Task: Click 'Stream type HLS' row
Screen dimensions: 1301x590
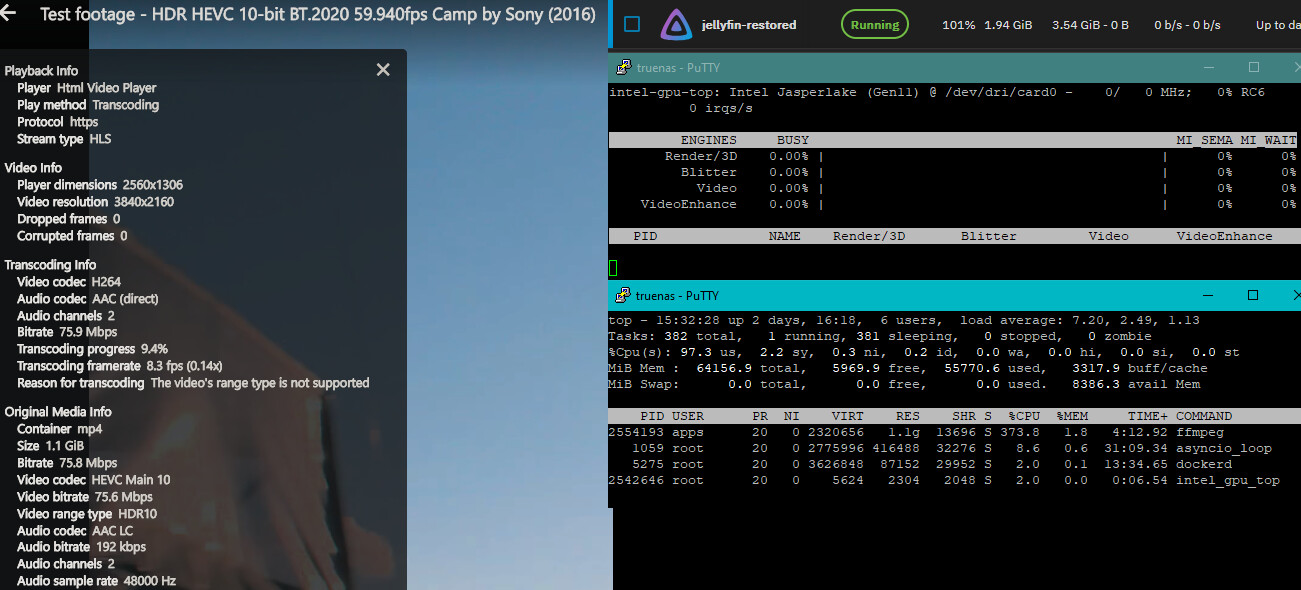Action: 64,139
